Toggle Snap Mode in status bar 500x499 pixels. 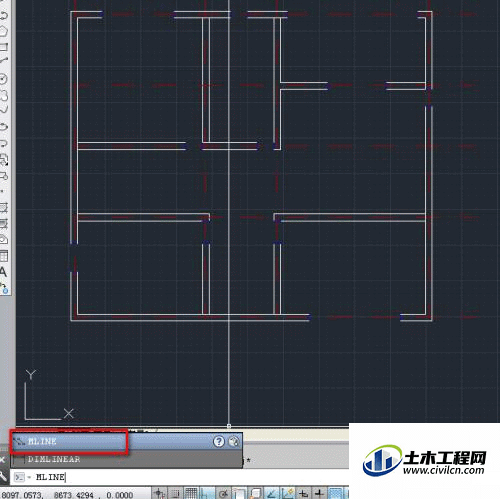pyautogui.click(x=176, y=493)
